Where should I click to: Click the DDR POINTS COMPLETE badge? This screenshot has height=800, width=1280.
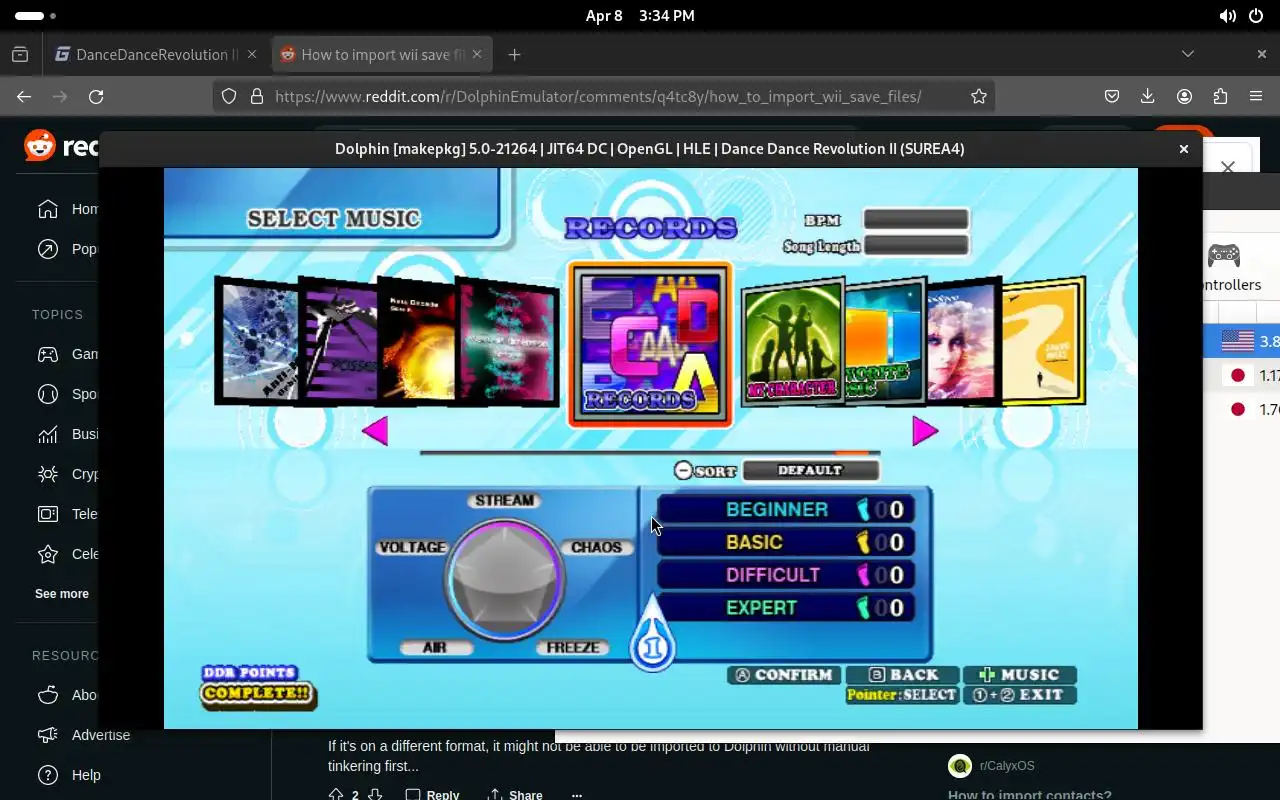(258, 686)
